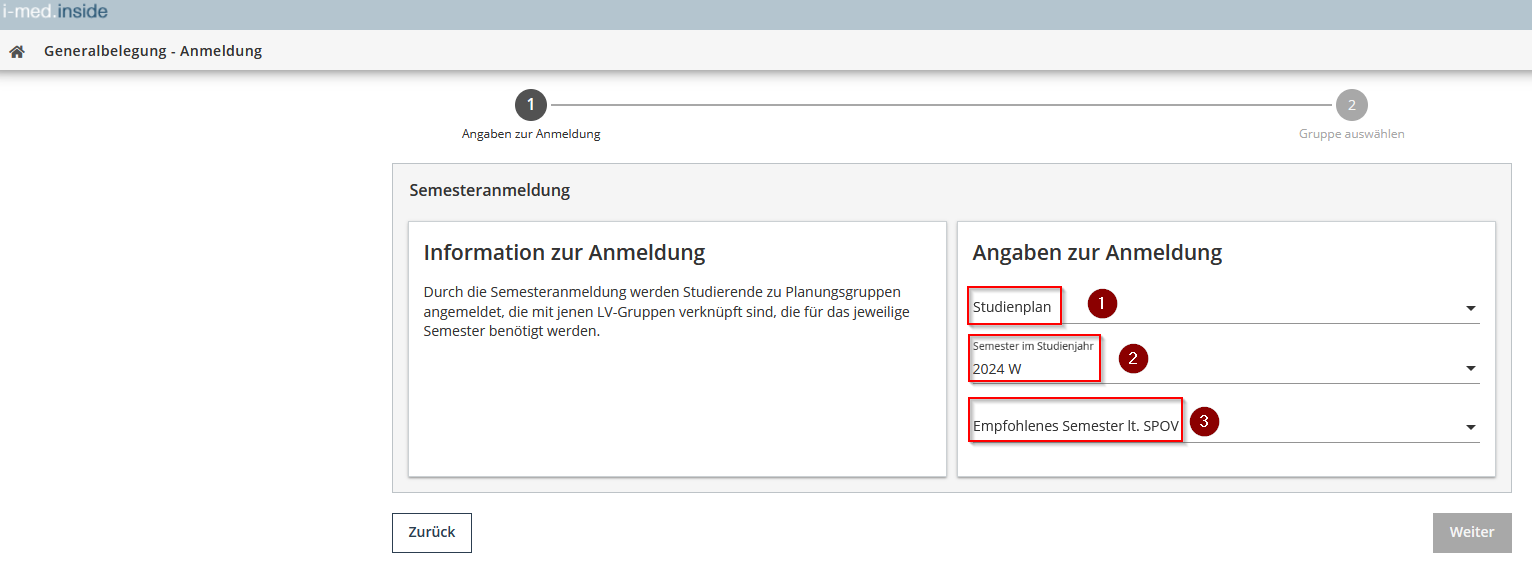The width and height of the screenshot is (1532, 569).
Task: Click the Studienplan dropdown arrow
Action: coord(1471,309)
